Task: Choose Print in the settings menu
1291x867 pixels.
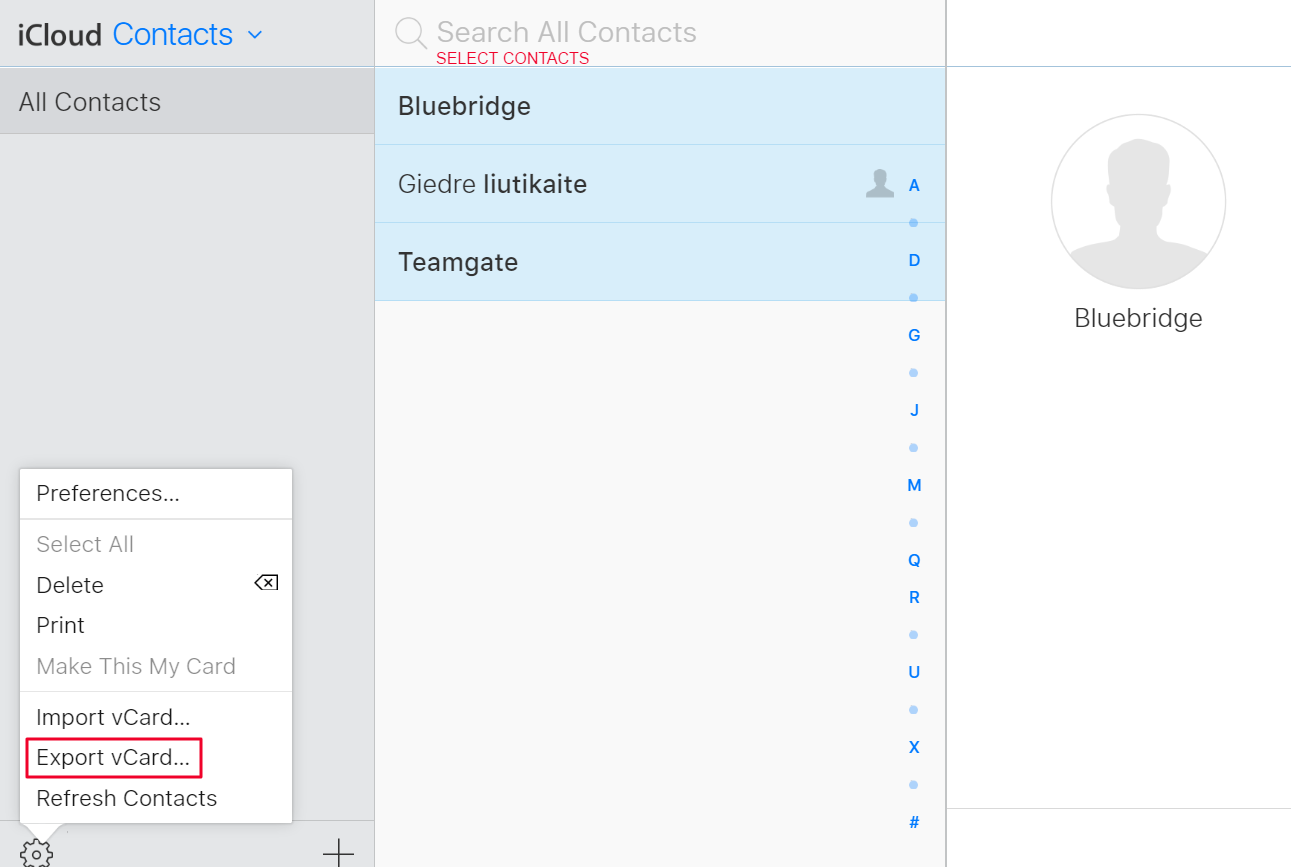Action: tap(156, 625)
